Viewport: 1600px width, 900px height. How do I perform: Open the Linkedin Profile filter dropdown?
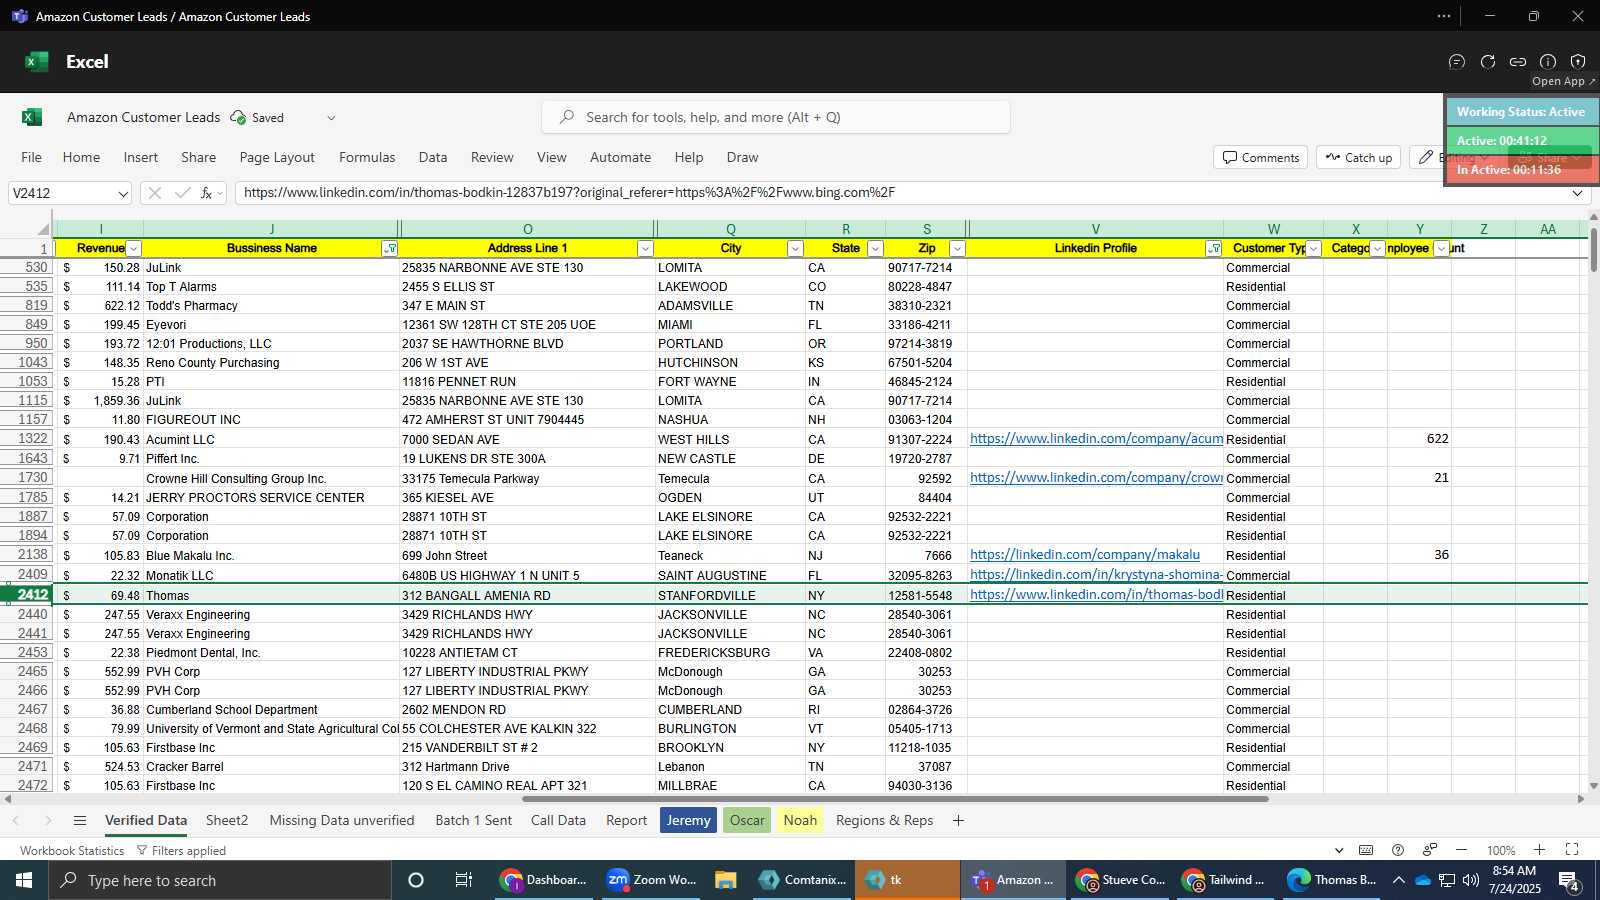tap(1213, 248)
